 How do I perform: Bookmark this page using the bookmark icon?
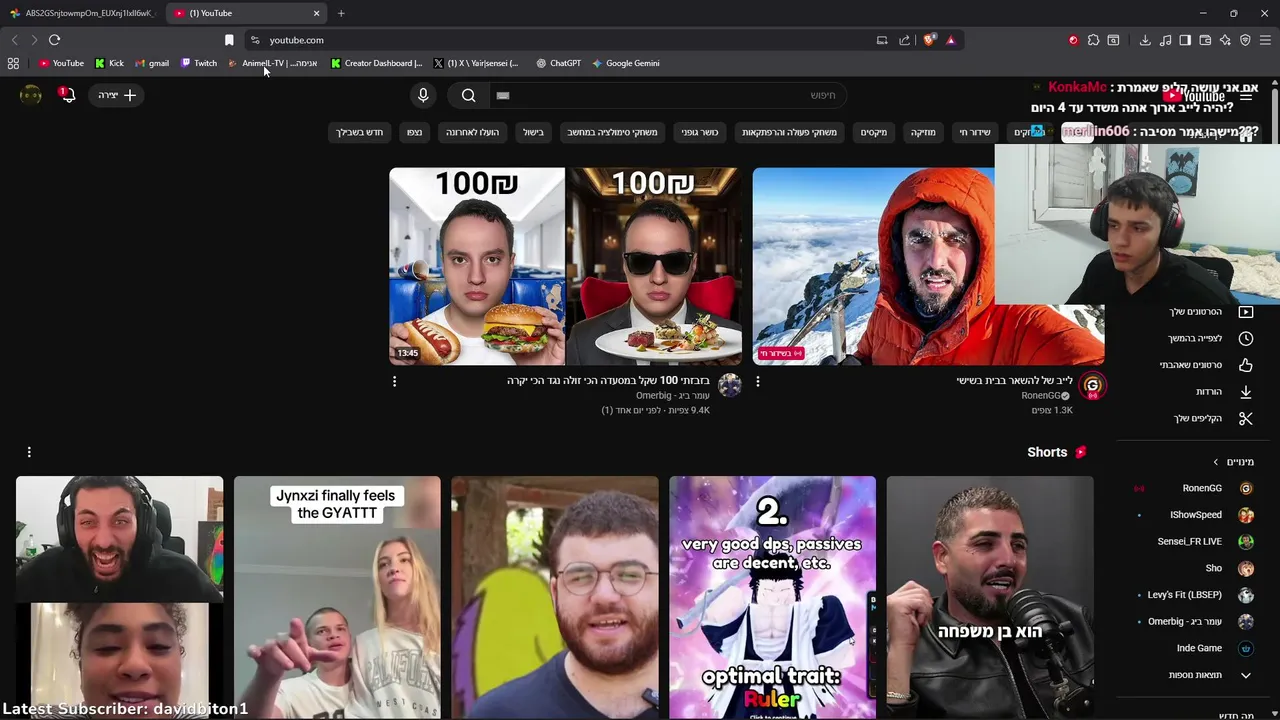coord(229,40)
